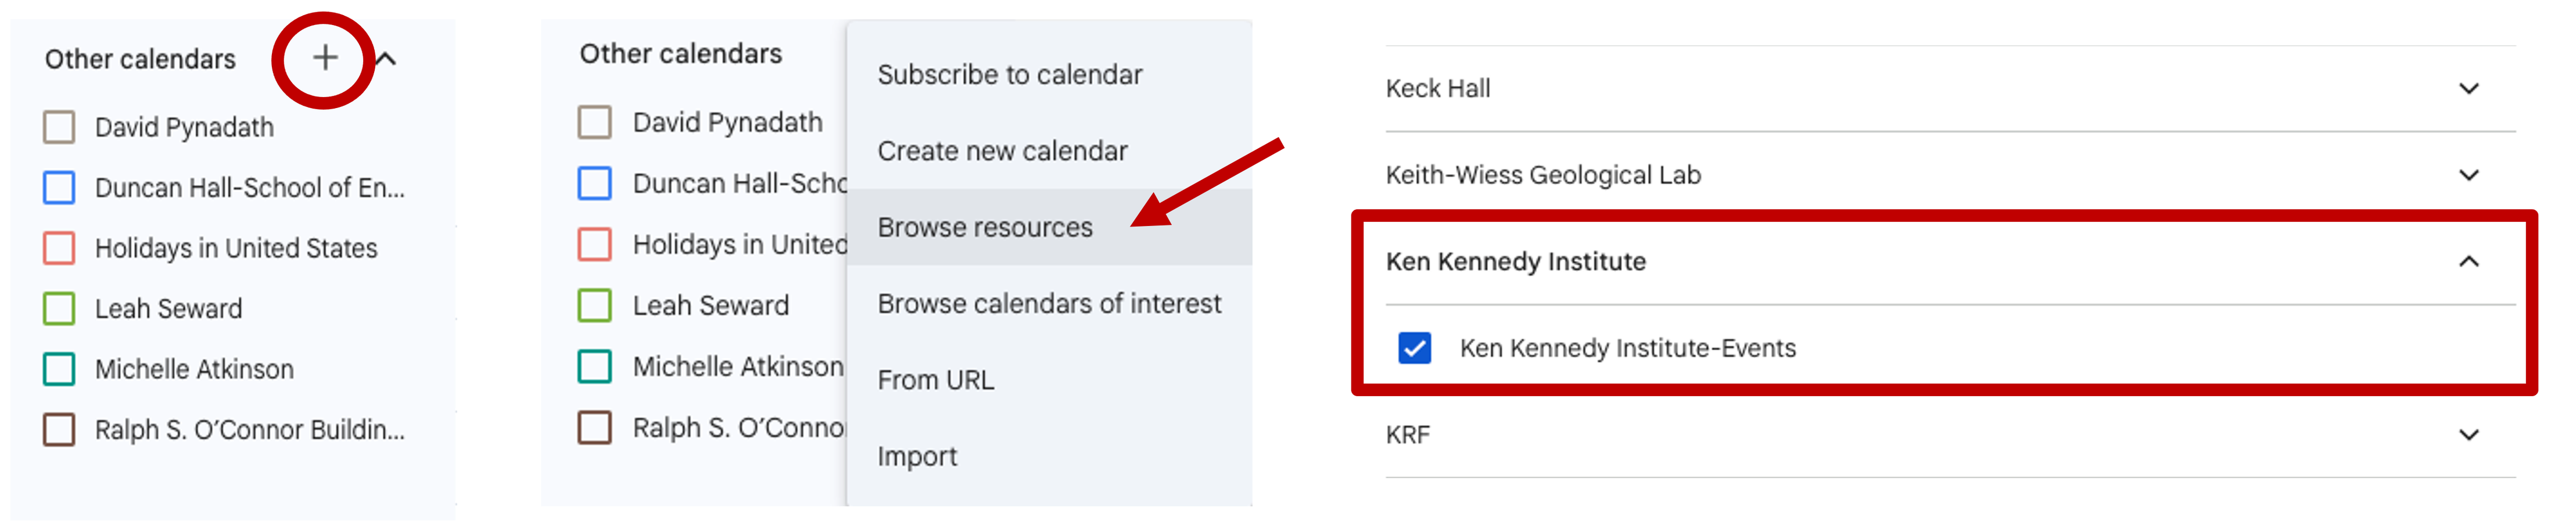The height and width of the screenshot is (524, 2576).
Task: Open Browse resources menu entry
Action: click(985, 228)
